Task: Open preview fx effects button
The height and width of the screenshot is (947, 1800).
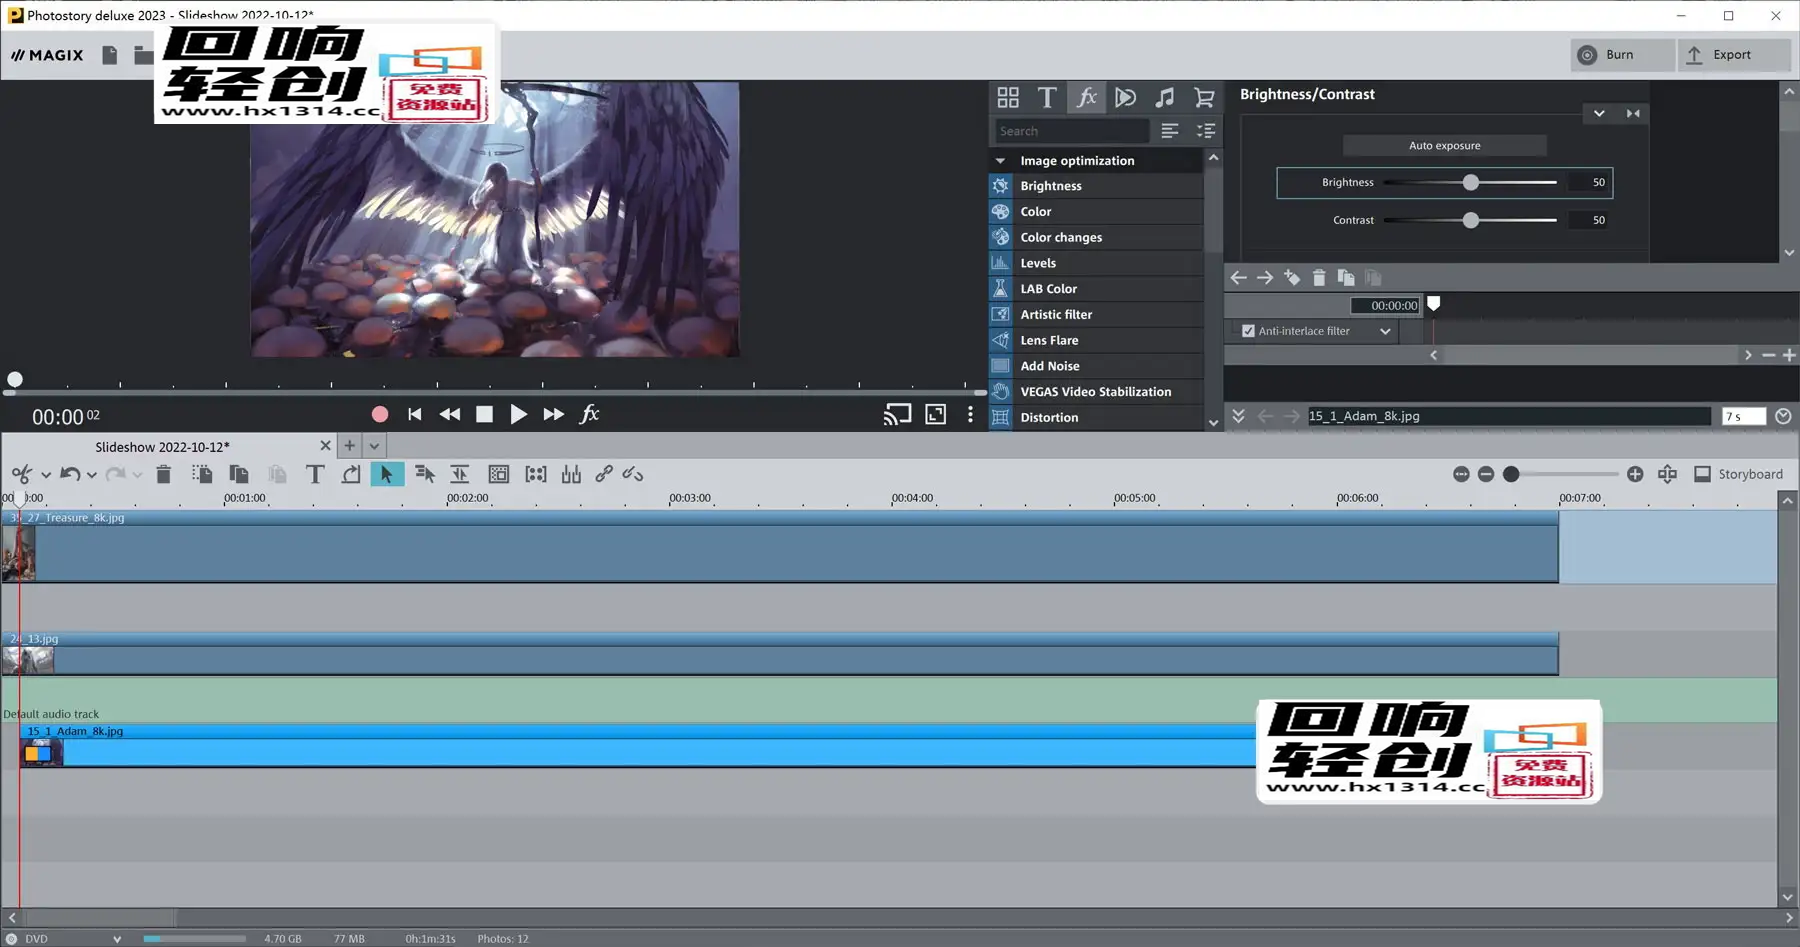Action: (590, 414)
